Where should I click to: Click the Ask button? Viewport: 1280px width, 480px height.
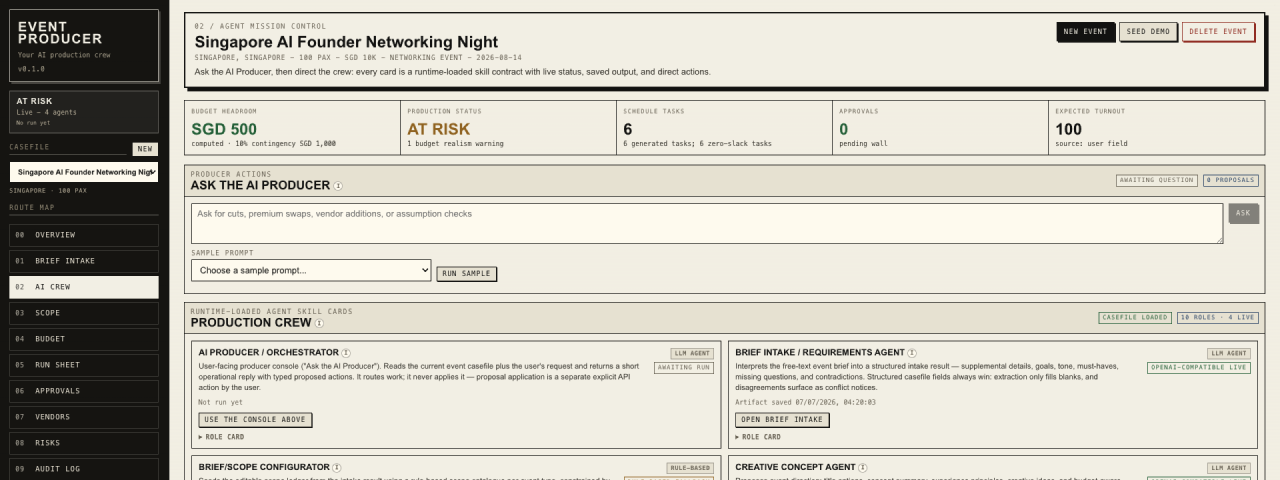point(1243,213)
